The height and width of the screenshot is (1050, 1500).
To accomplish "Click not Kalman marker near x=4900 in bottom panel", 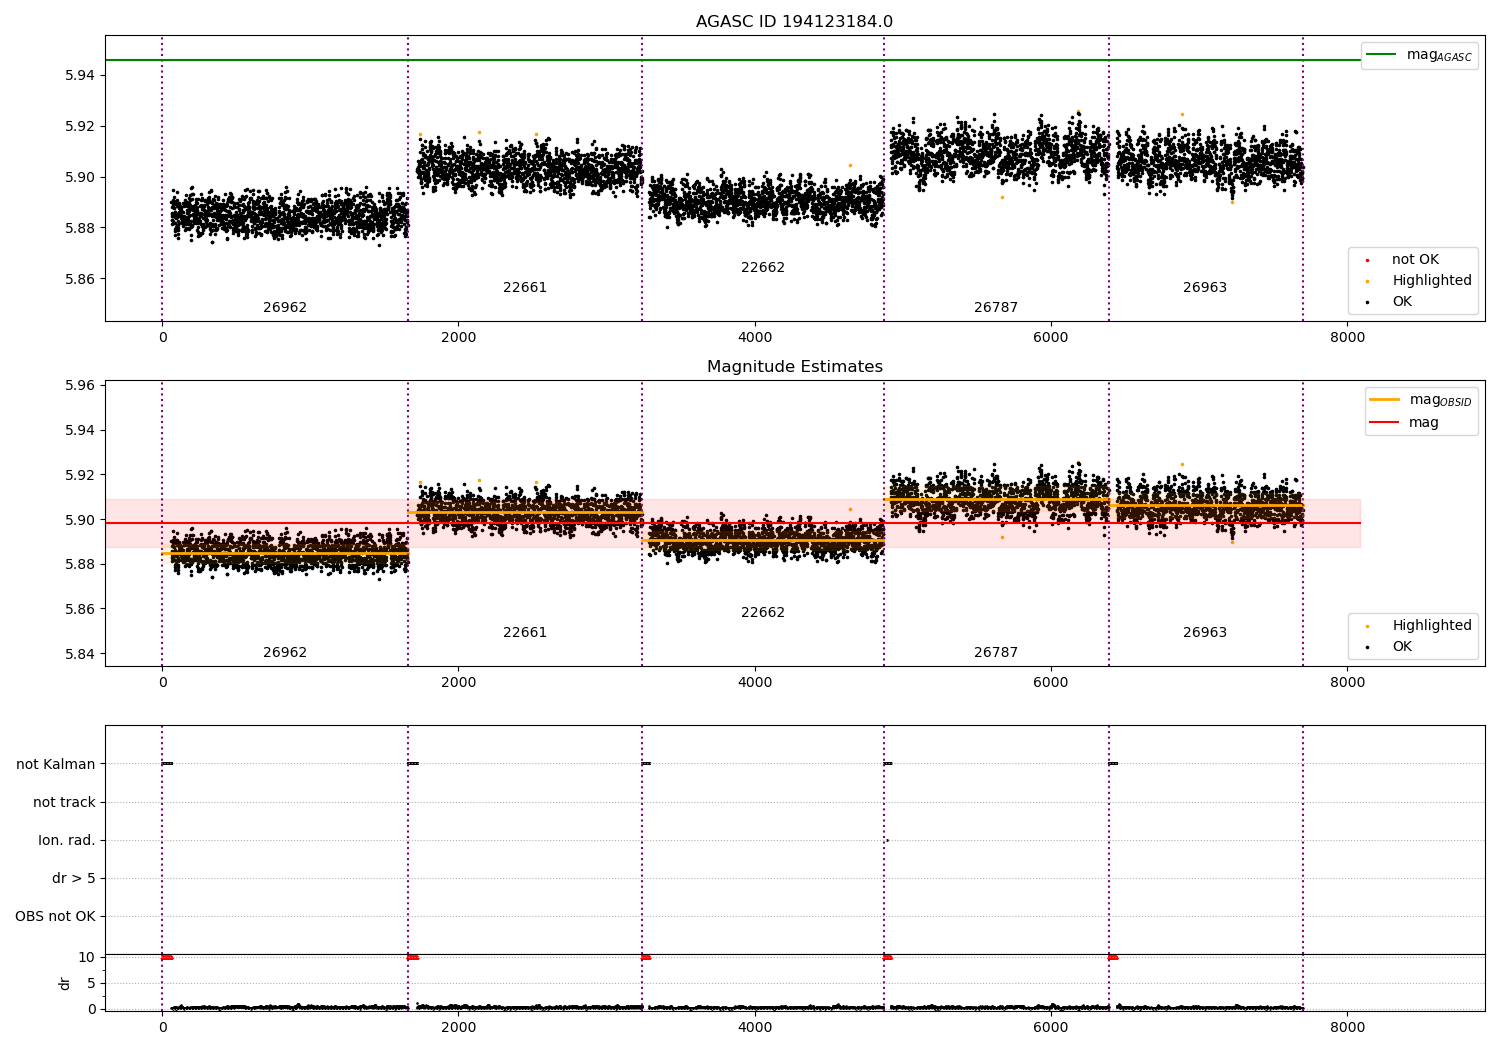I will 888,764.
